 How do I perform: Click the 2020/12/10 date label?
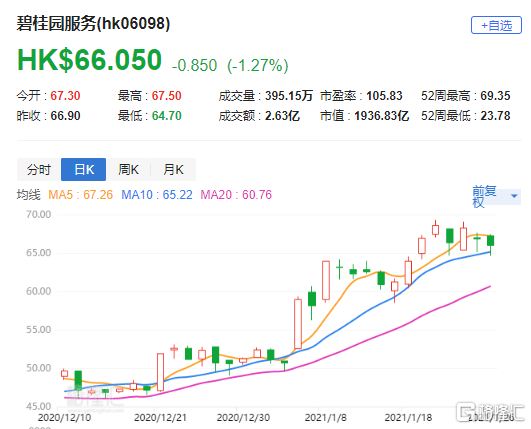click(64, 417)
